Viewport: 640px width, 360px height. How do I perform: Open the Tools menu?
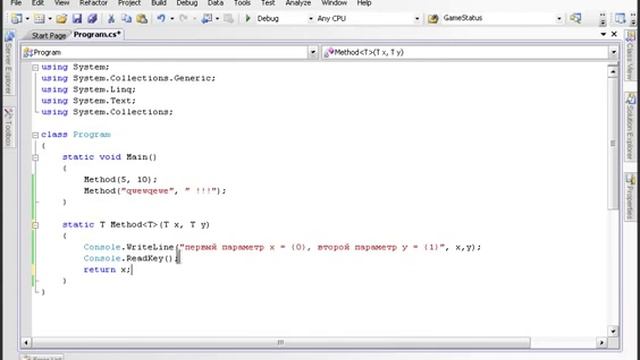[242, 3]
